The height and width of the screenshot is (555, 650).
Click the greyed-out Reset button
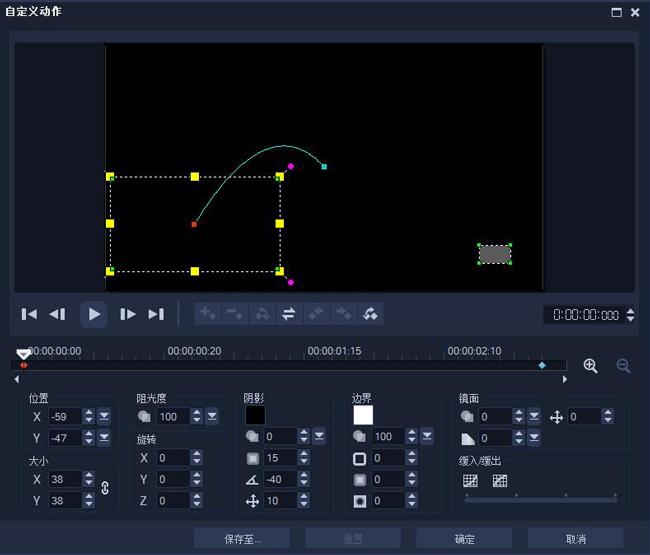(353, 538)
